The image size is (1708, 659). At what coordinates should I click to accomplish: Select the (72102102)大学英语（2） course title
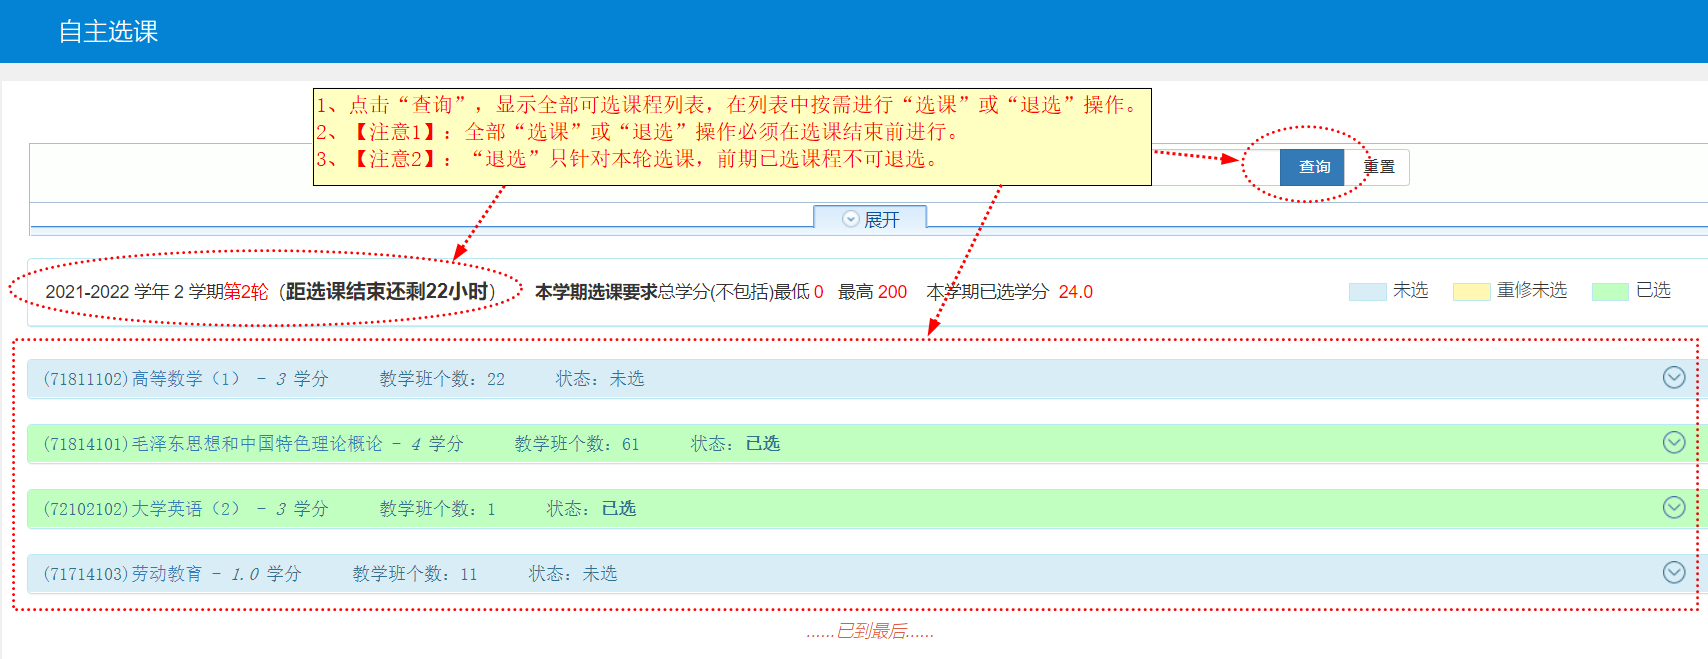tap(141, 509)
